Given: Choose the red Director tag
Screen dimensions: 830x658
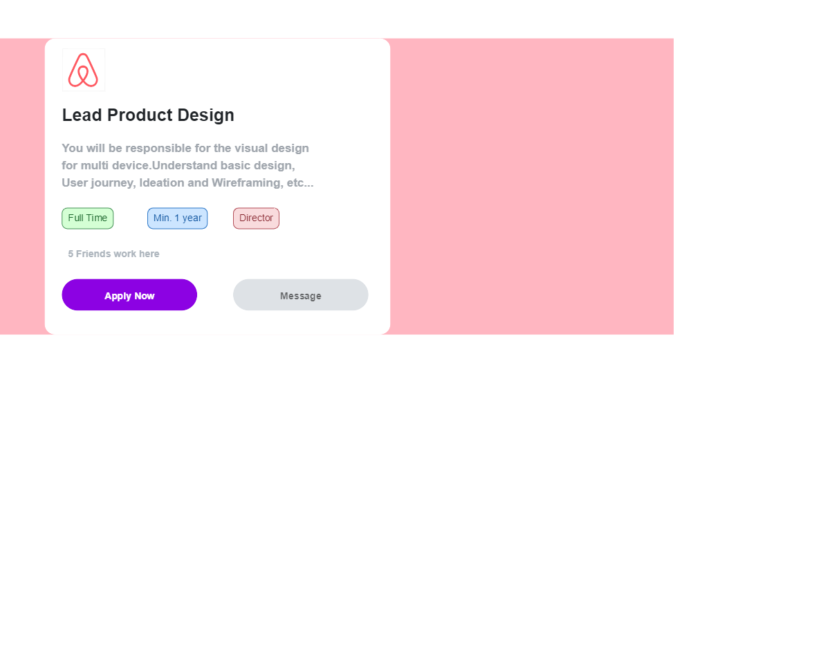Looking at the screenshot, I should click(256, 218).
